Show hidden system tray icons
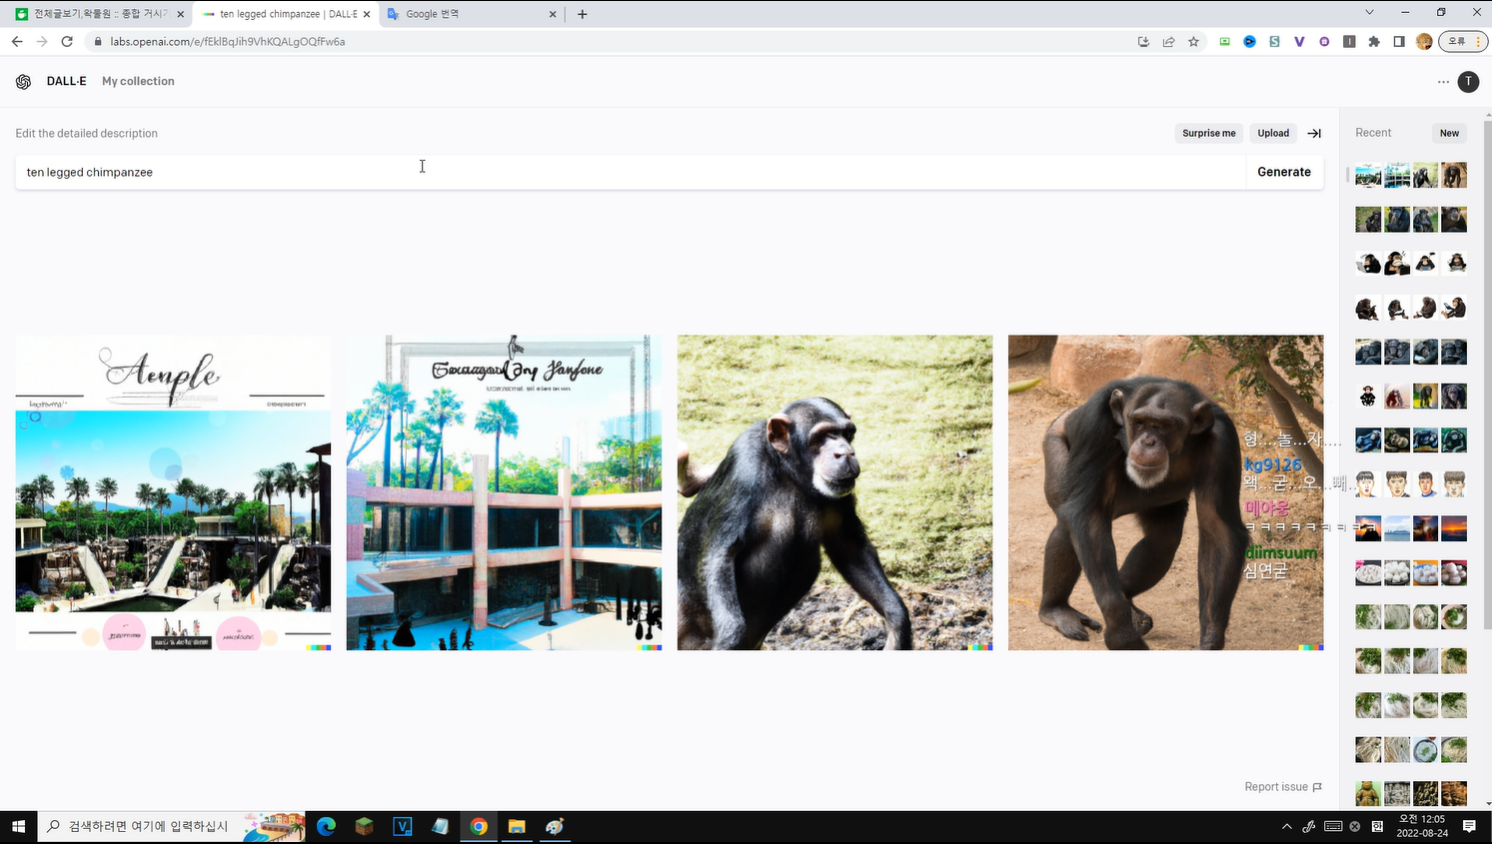The height and width of the screenshot is (844, 1492). click(x=1286, y=826)
